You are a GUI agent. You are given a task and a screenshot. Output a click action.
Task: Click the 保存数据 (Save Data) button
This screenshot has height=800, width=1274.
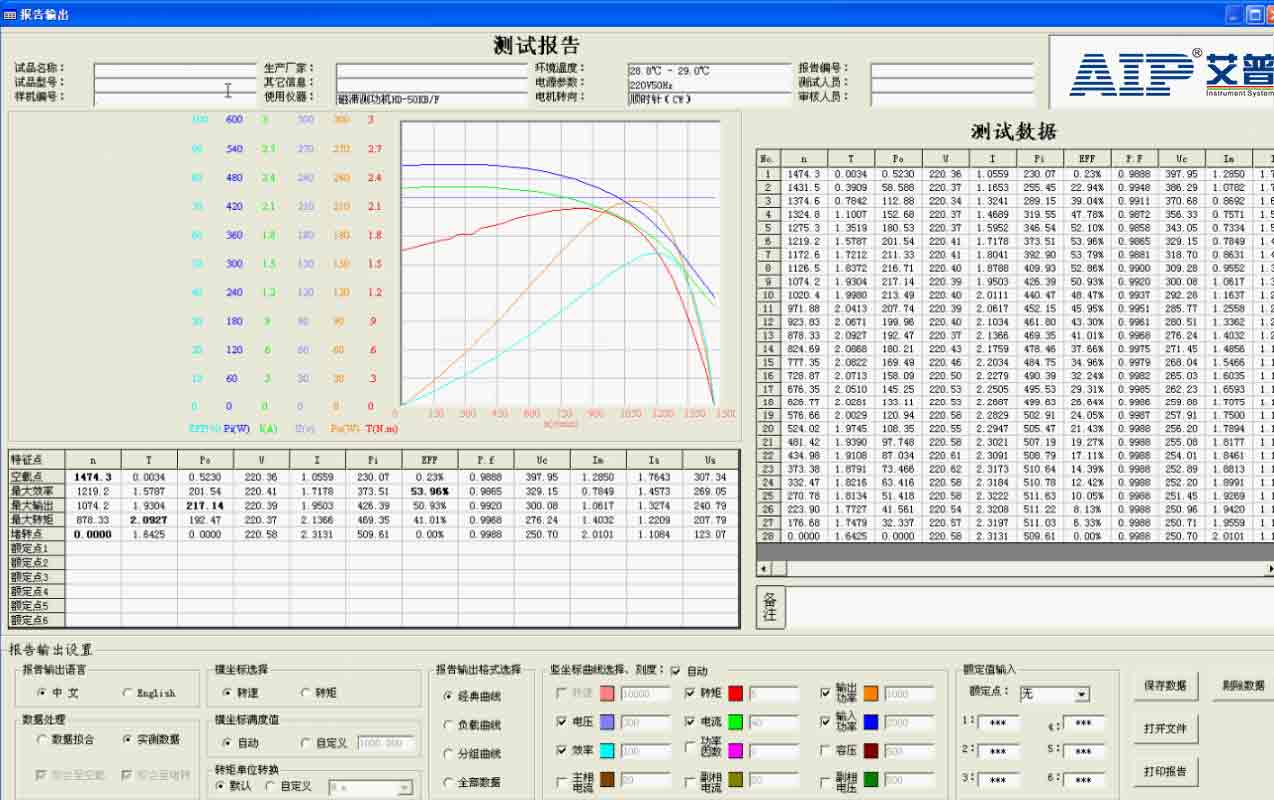point(1165,686)
